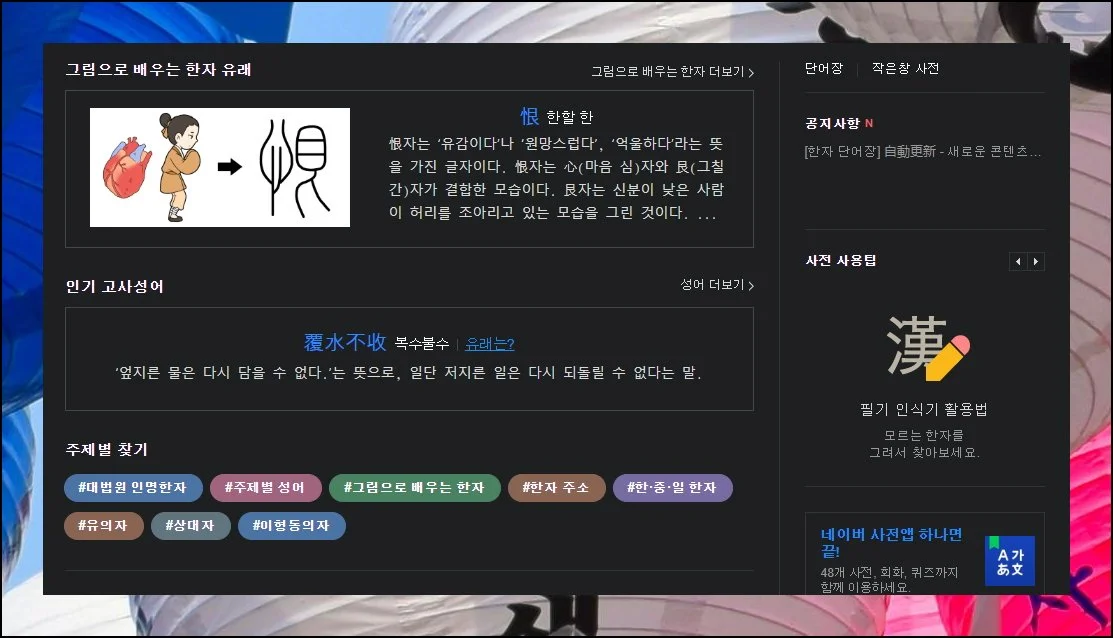
Task: Click the 유래는? link
Action: [x=490, y=344]
